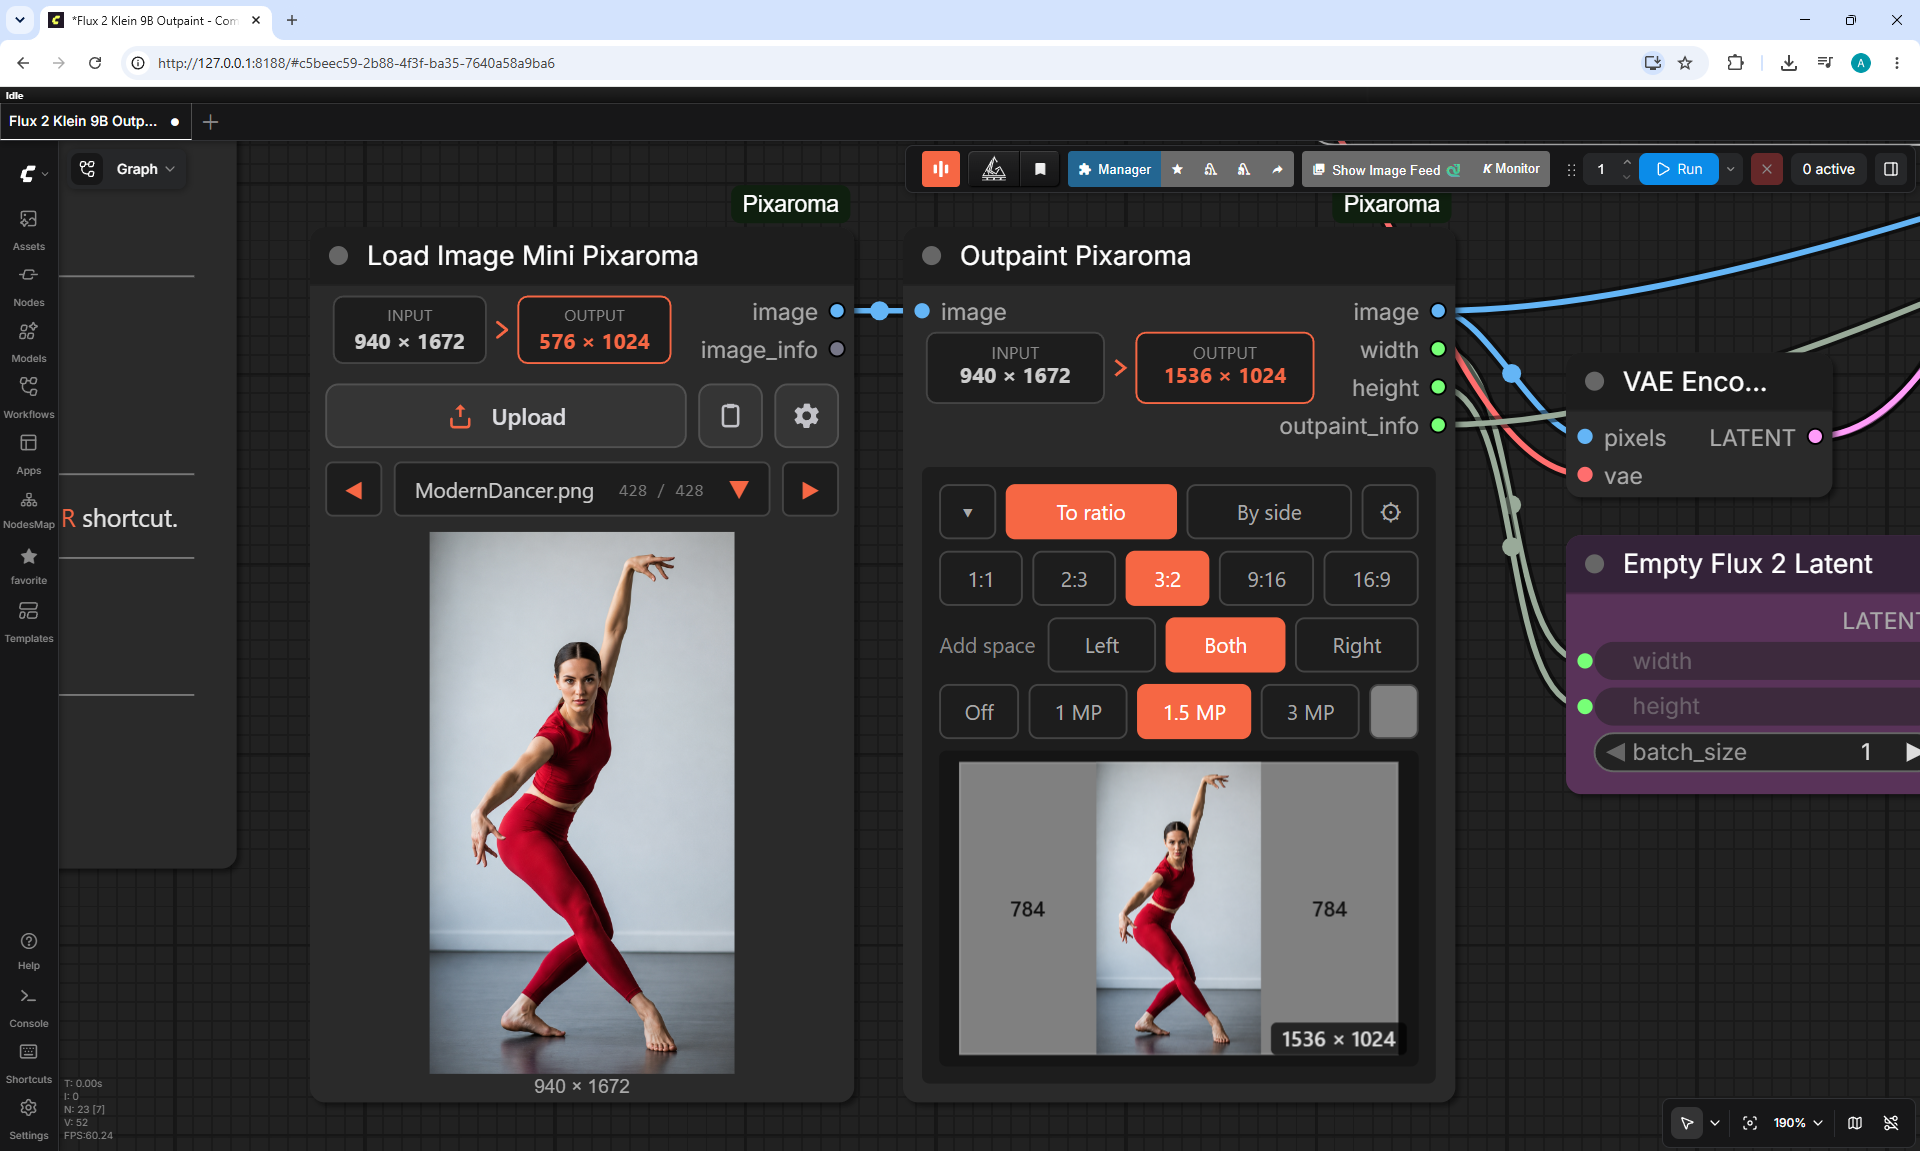Decrease batch_size with left arrow
The image size is (1920, 1151).
(1615, 752)
